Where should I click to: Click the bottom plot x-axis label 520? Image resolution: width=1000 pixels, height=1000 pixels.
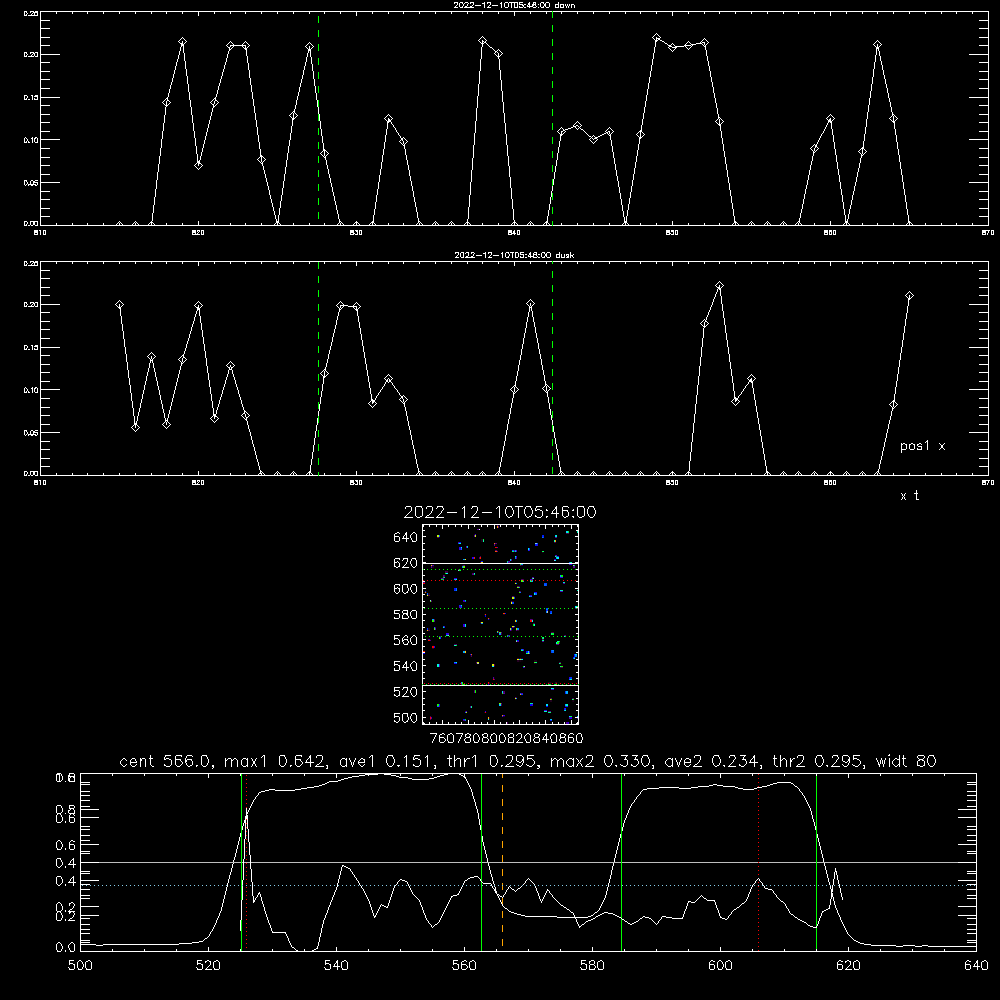click(x=208, y=966)
